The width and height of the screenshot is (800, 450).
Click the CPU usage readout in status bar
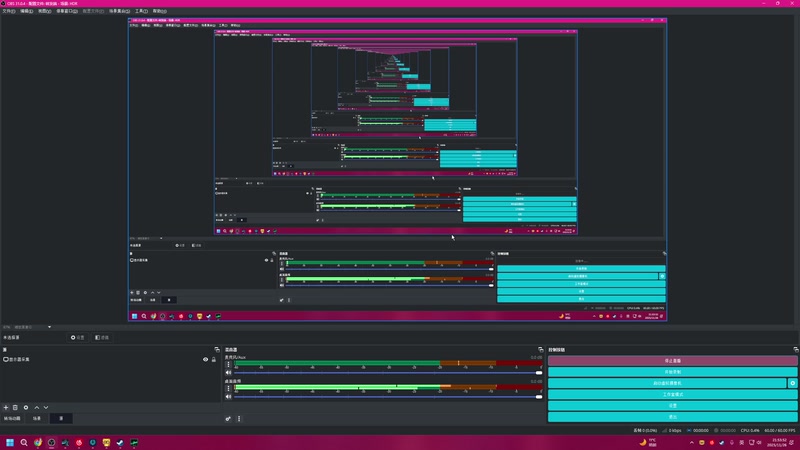750,431
